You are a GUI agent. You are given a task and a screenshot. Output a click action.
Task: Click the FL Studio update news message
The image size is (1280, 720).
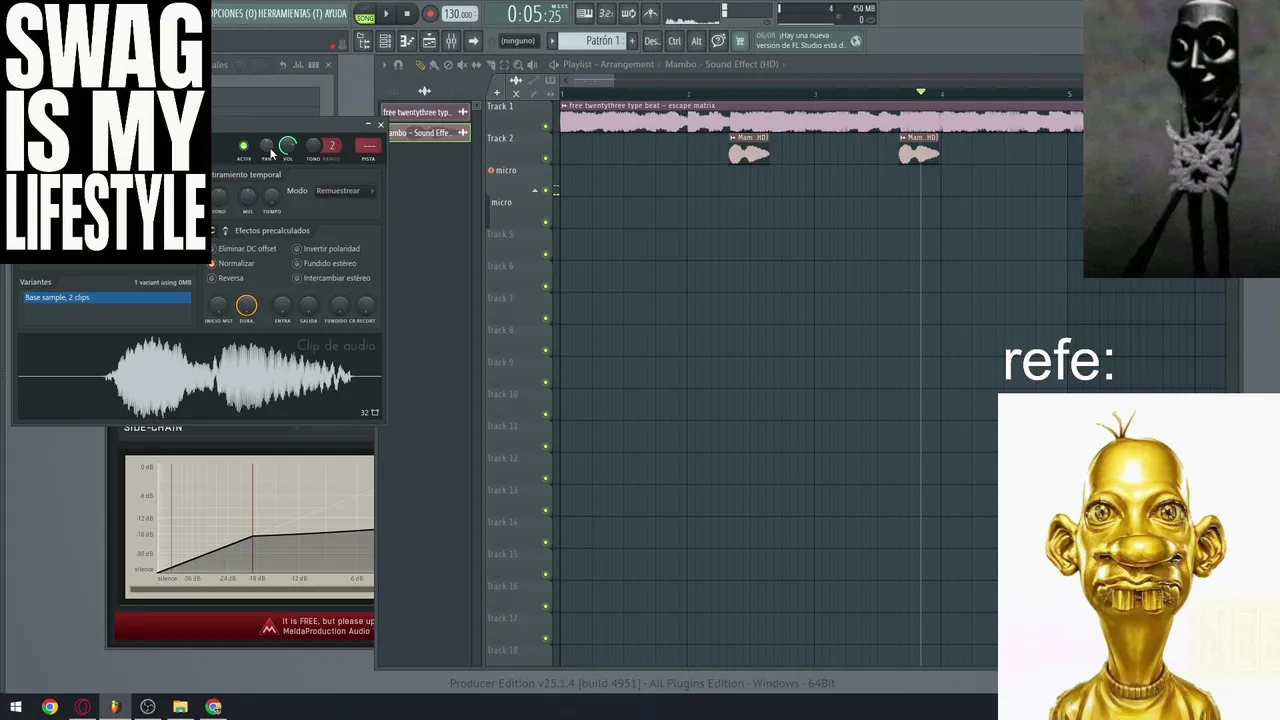pyautogui.click(x=808, y=40)
